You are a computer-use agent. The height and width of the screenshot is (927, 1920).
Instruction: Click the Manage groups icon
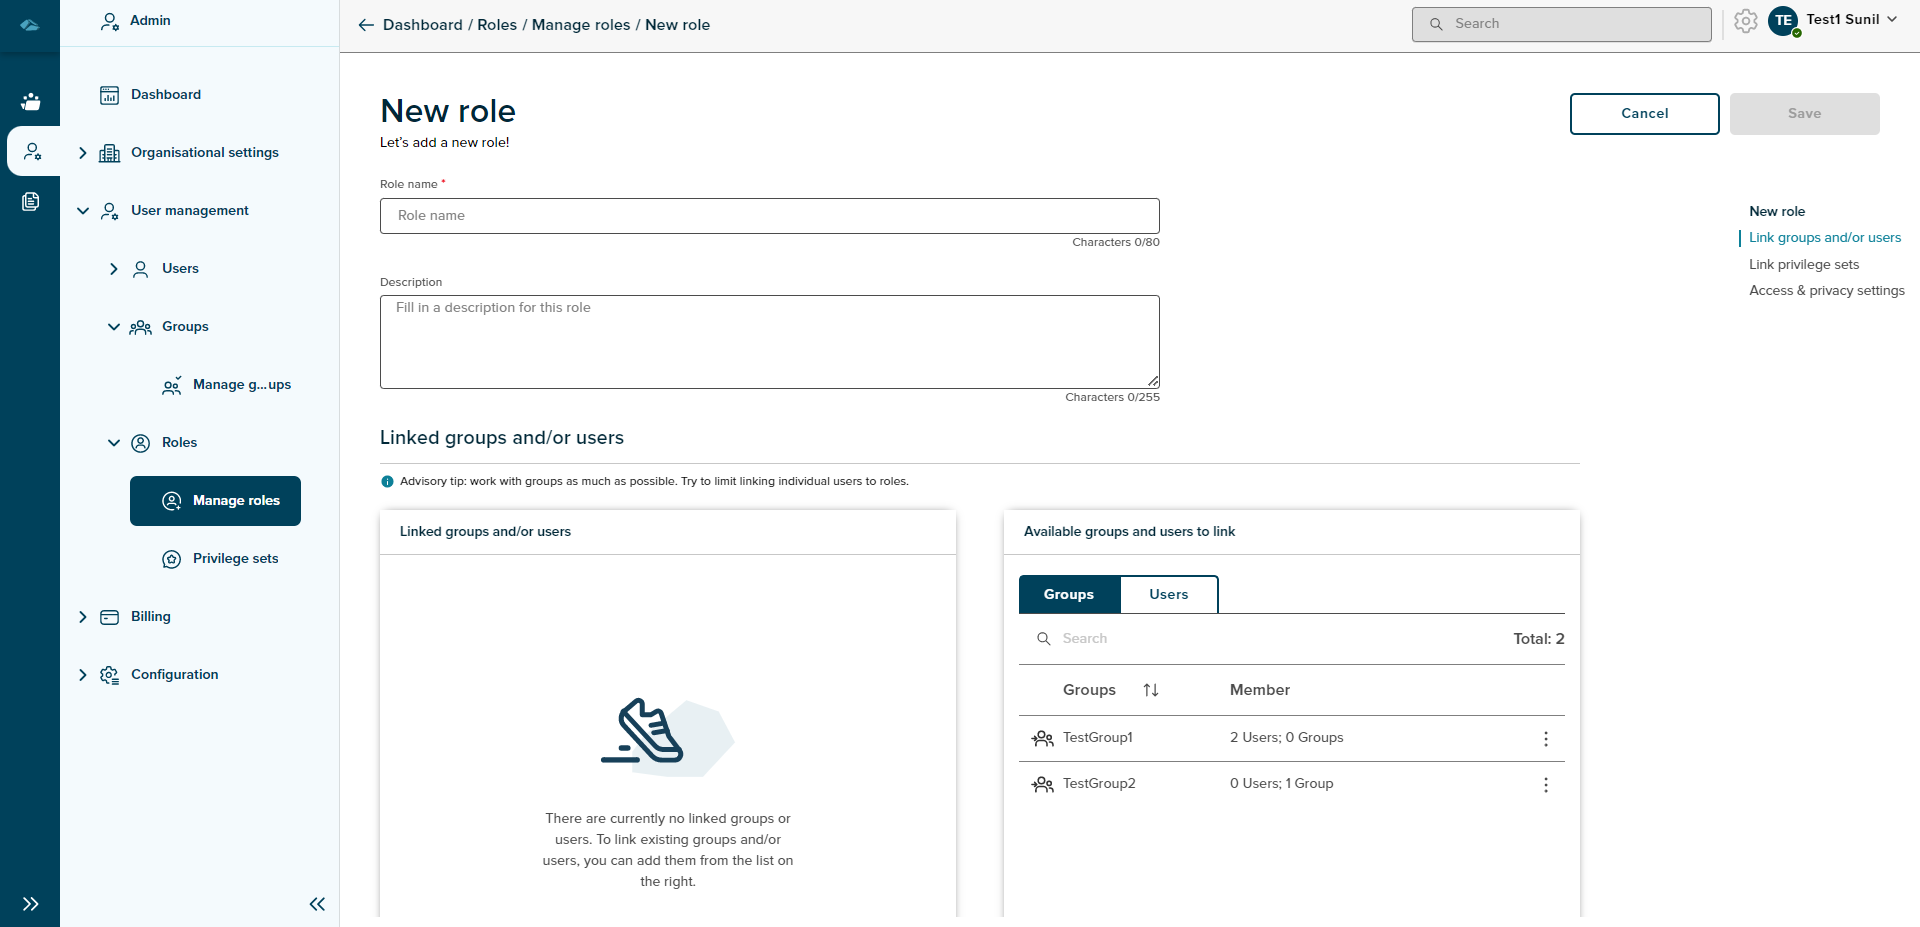point(172,385)
